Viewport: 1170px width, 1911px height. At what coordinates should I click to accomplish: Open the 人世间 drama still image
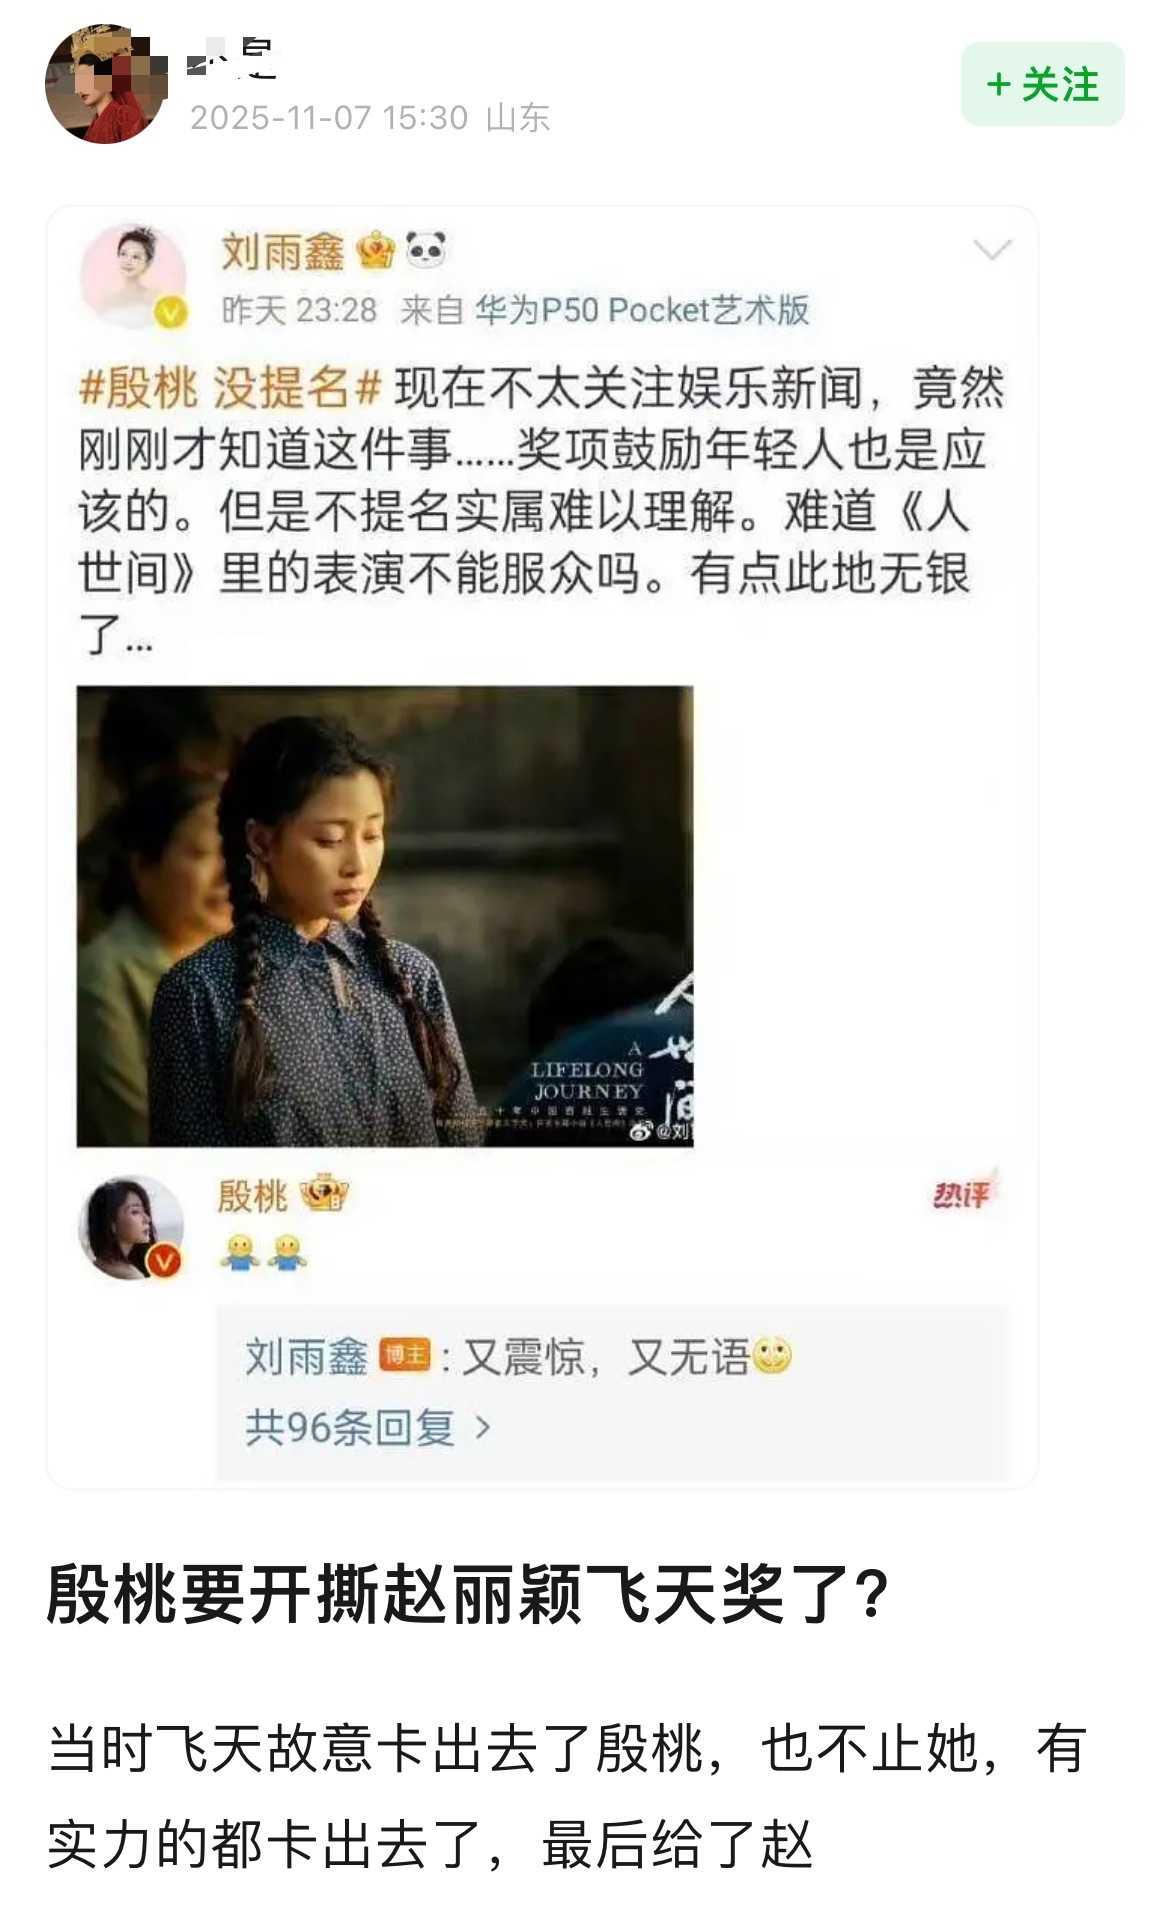pos(385,915)
